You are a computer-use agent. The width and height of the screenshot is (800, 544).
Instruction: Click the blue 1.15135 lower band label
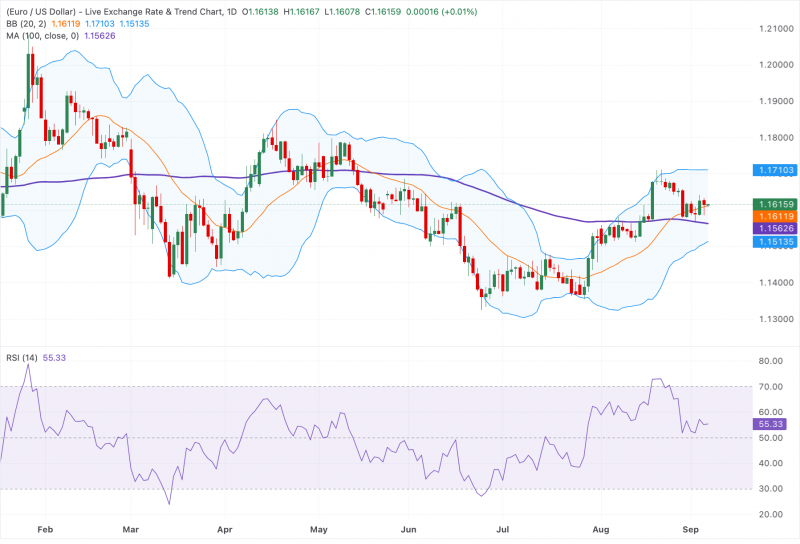tap(776, 241)
